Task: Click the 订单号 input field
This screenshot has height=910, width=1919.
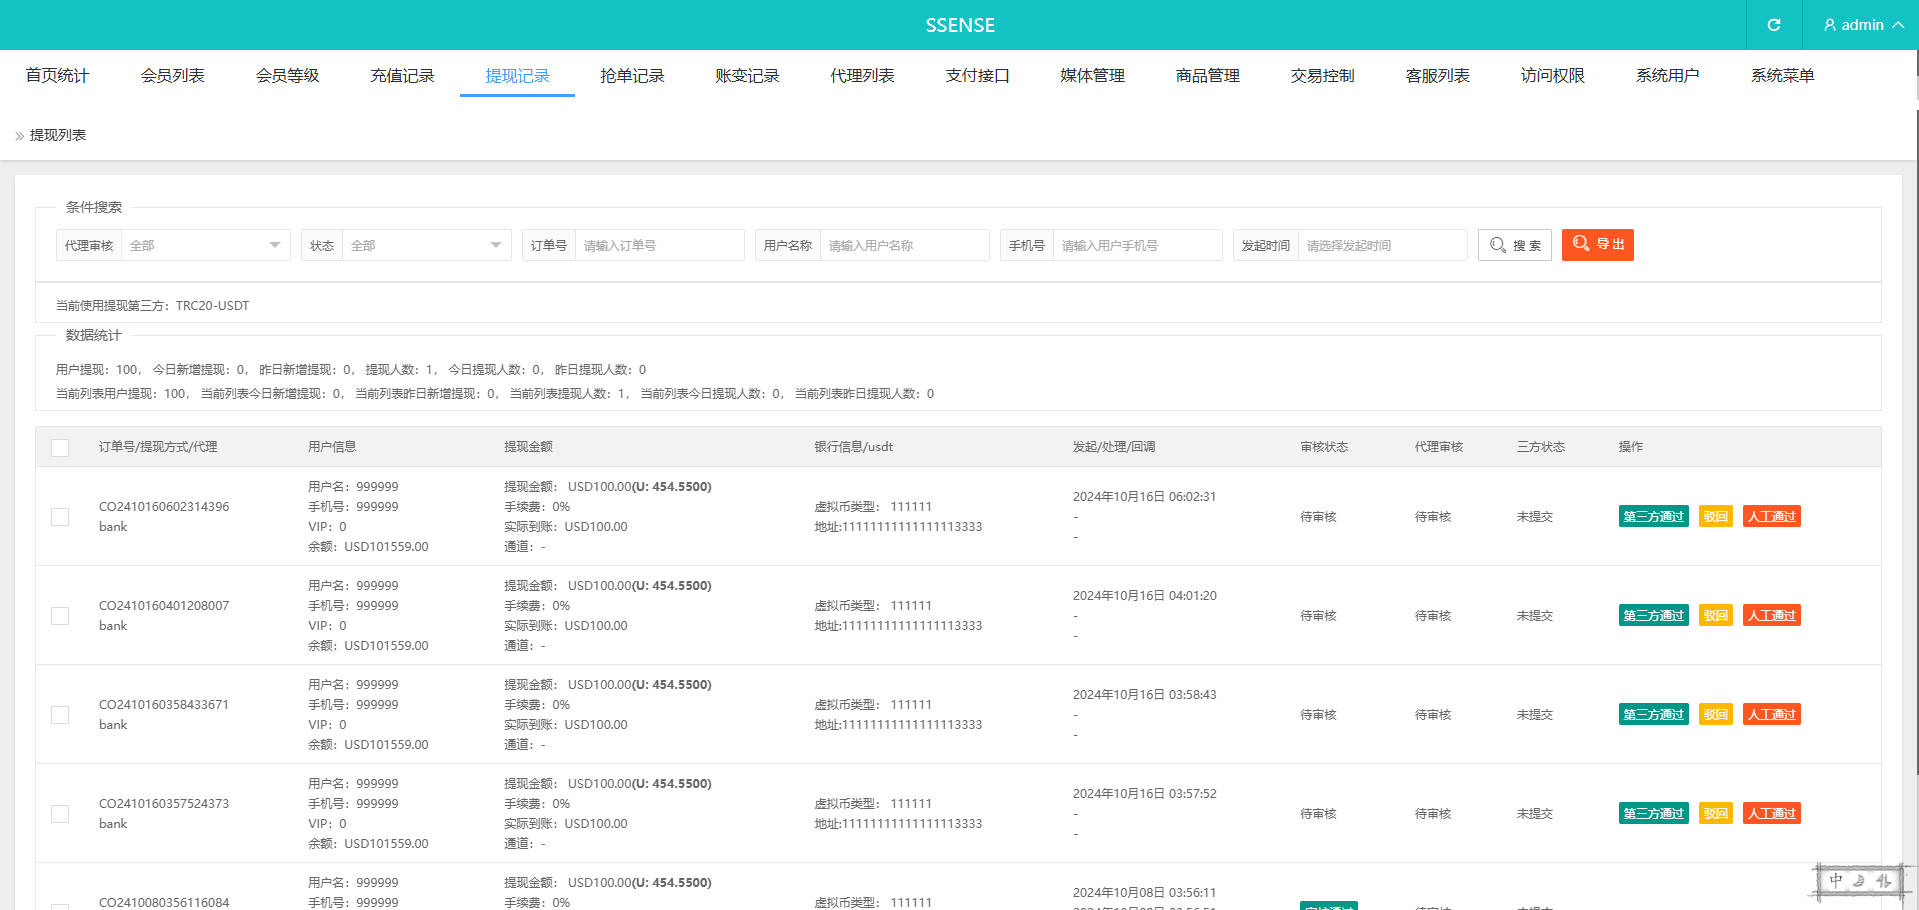Action: [x=660, y=245]
